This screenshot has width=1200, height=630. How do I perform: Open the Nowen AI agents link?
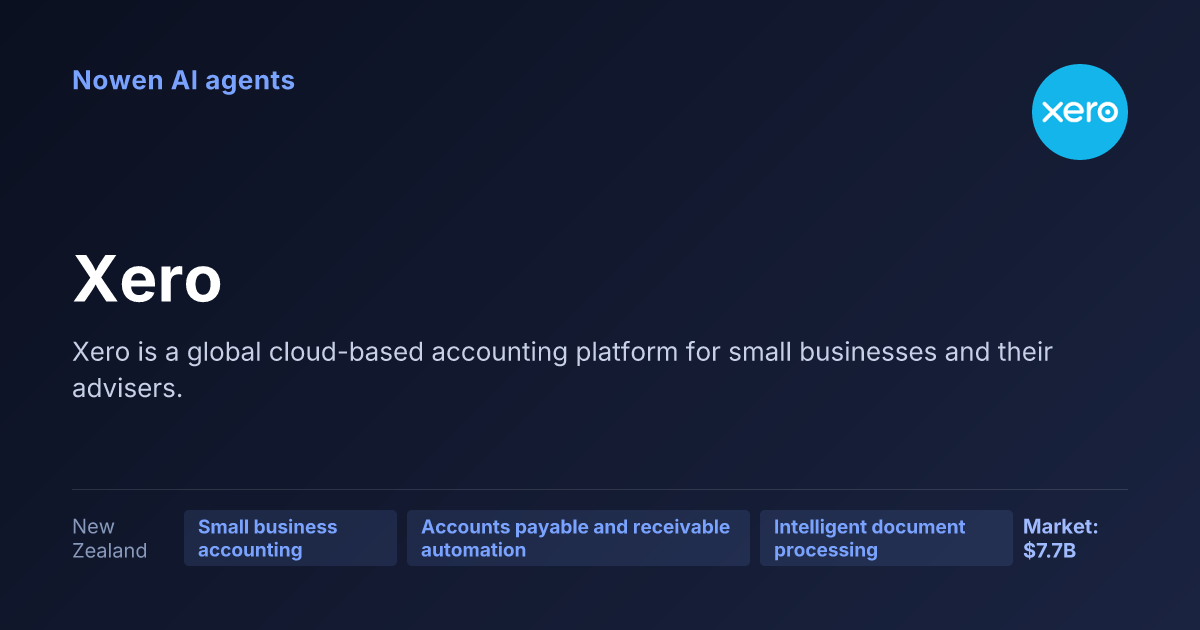click(183, 80)
